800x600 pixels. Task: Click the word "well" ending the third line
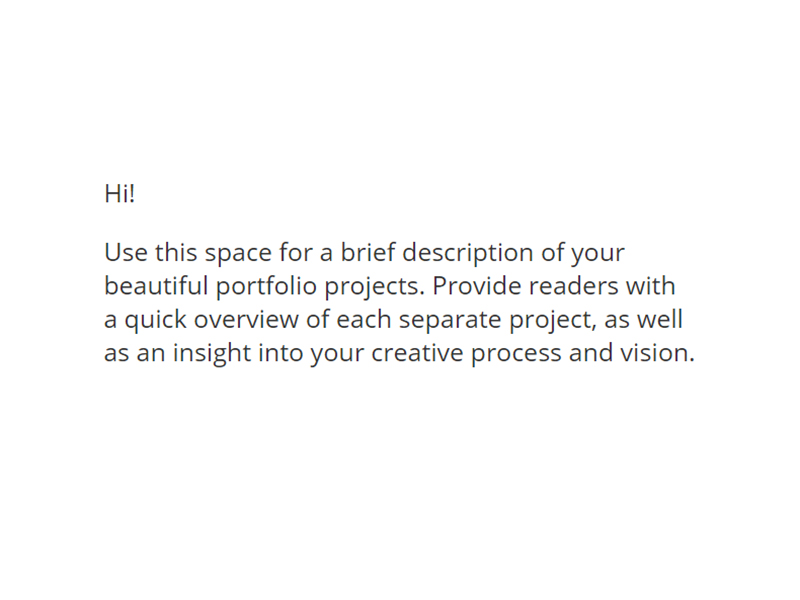point(662,320)
